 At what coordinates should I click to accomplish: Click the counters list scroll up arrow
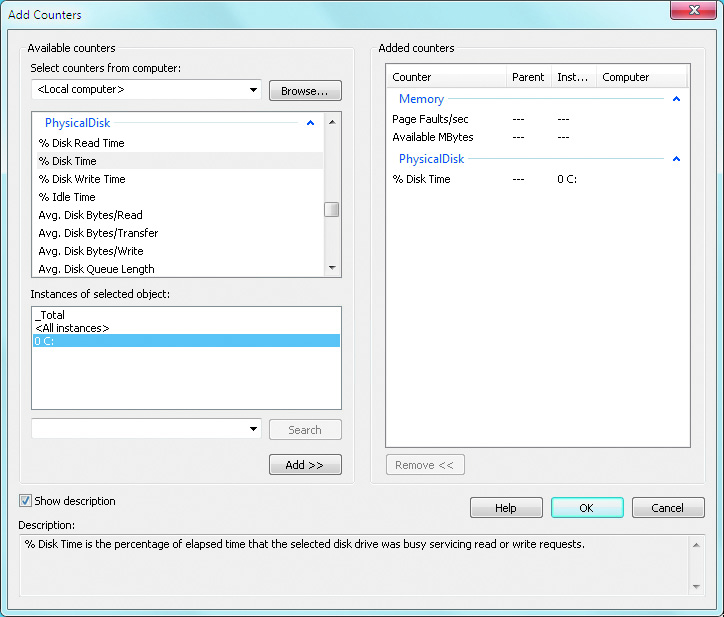[x=332, y=122]
